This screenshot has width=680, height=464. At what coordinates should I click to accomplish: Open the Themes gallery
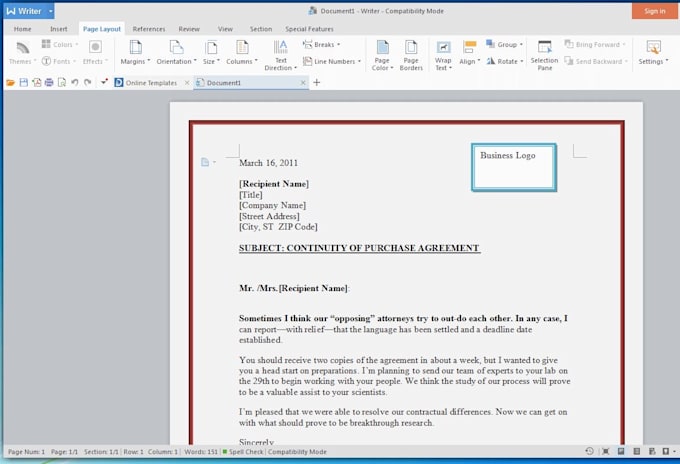22,52
